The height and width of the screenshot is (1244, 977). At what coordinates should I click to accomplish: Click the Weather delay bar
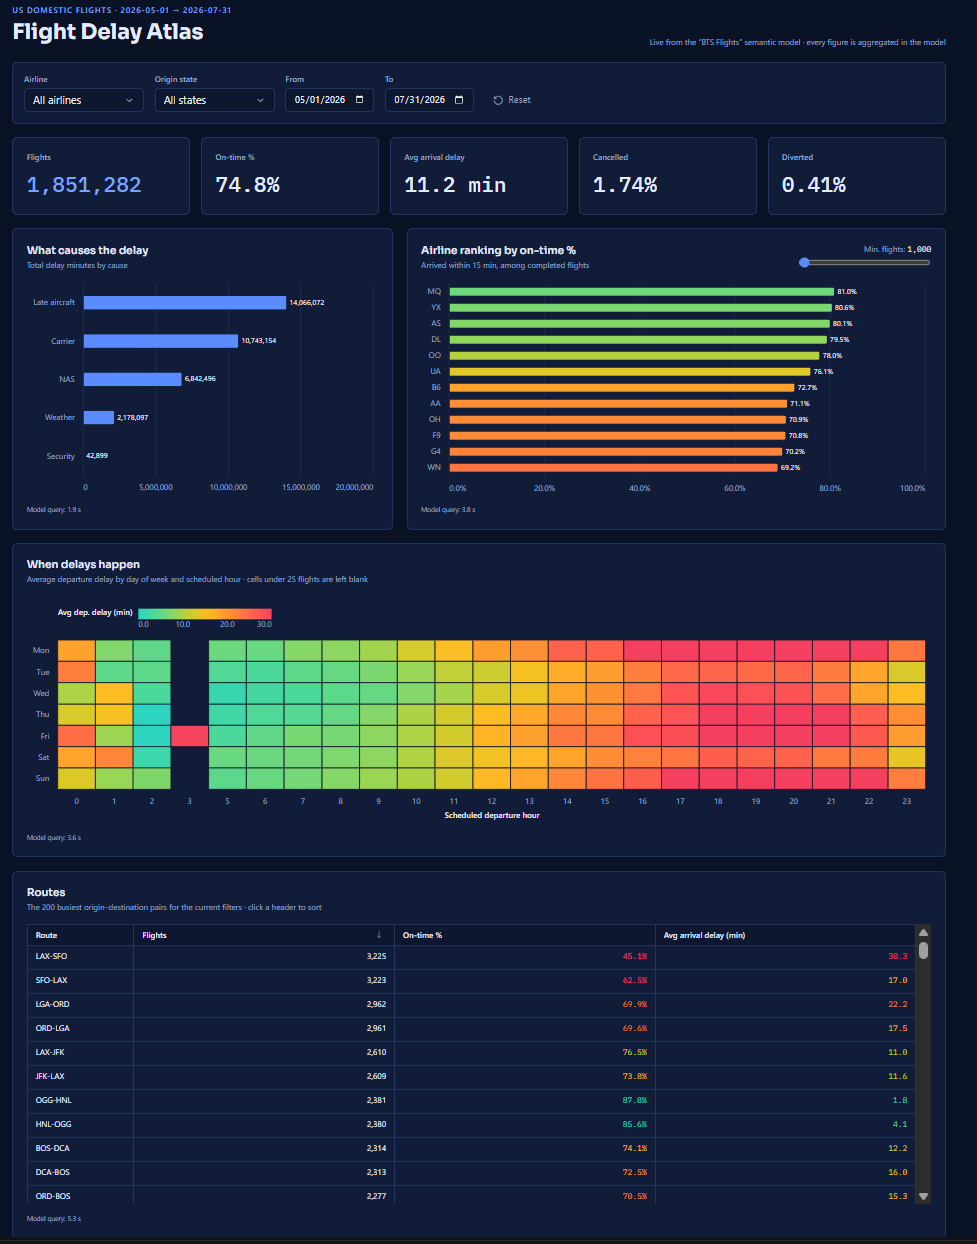tap(99, 417)
